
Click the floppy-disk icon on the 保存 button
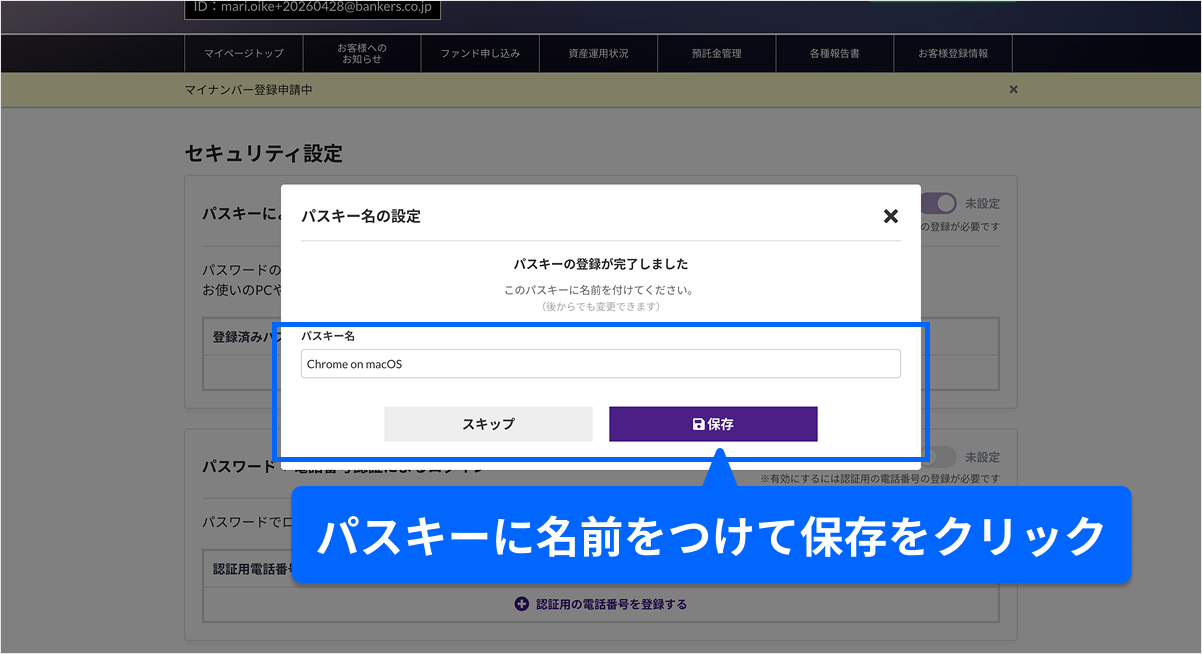[698, 424]
